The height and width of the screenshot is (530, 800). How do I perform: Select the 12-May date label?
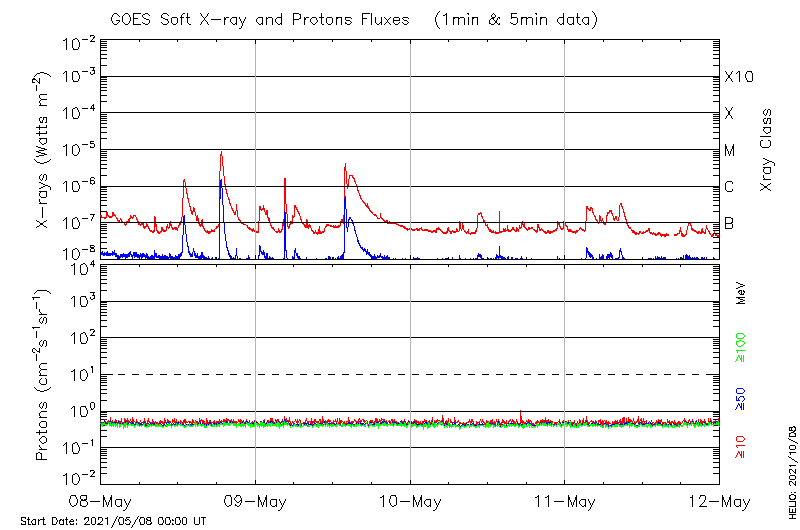click(718, 500)
